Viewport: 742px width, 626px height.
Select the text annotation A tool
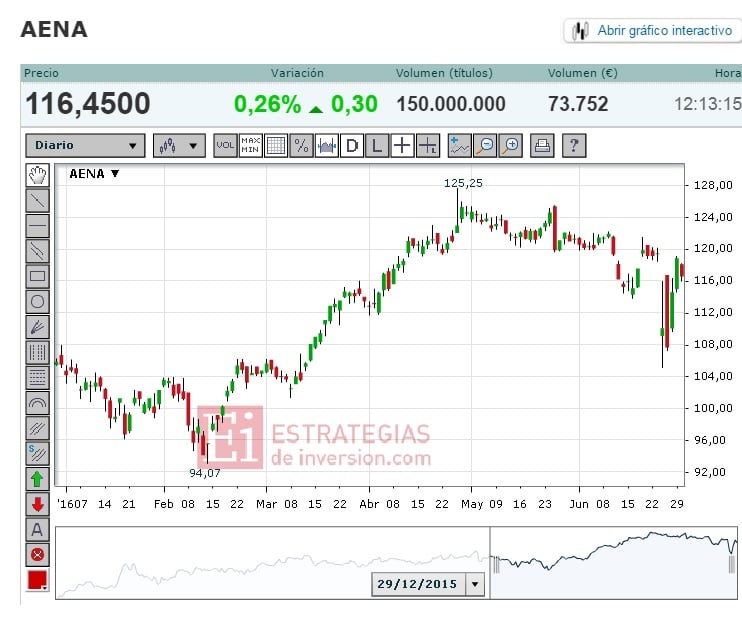click(37, 529)
